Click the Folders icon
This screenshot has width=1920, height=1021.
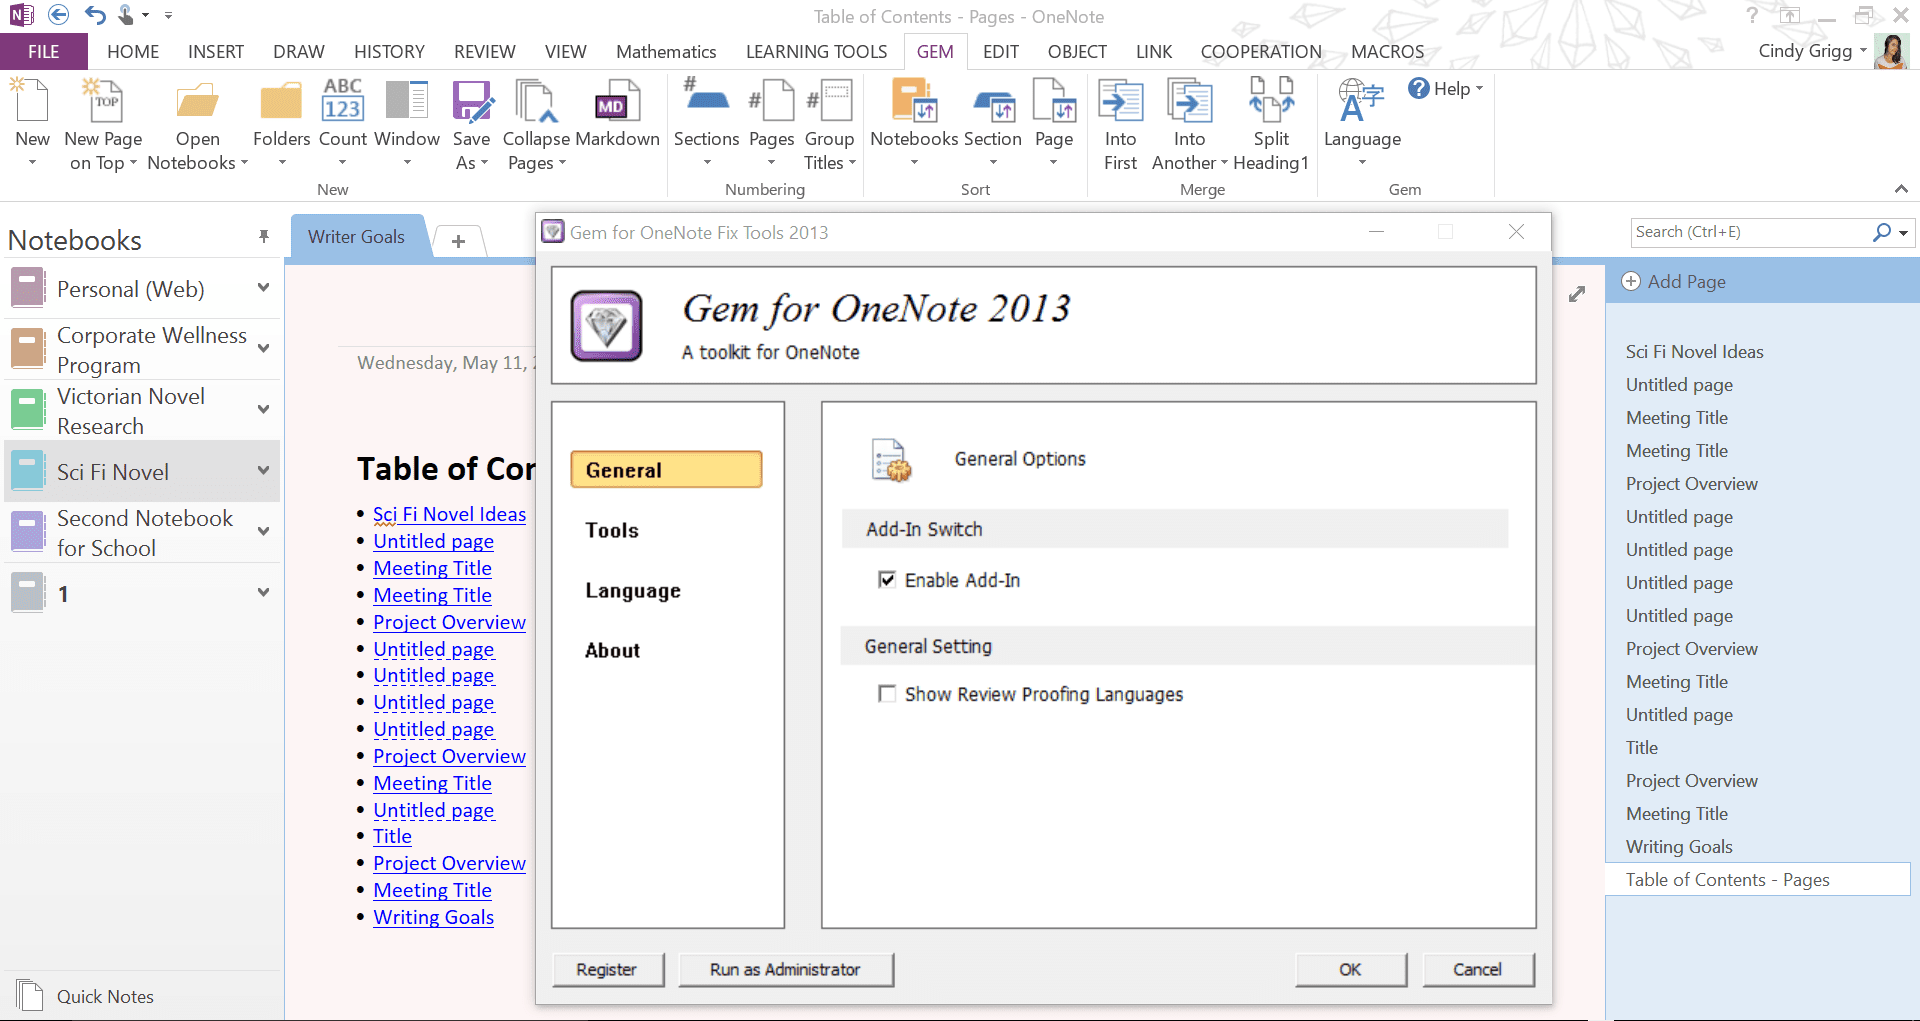pos(281,102)
